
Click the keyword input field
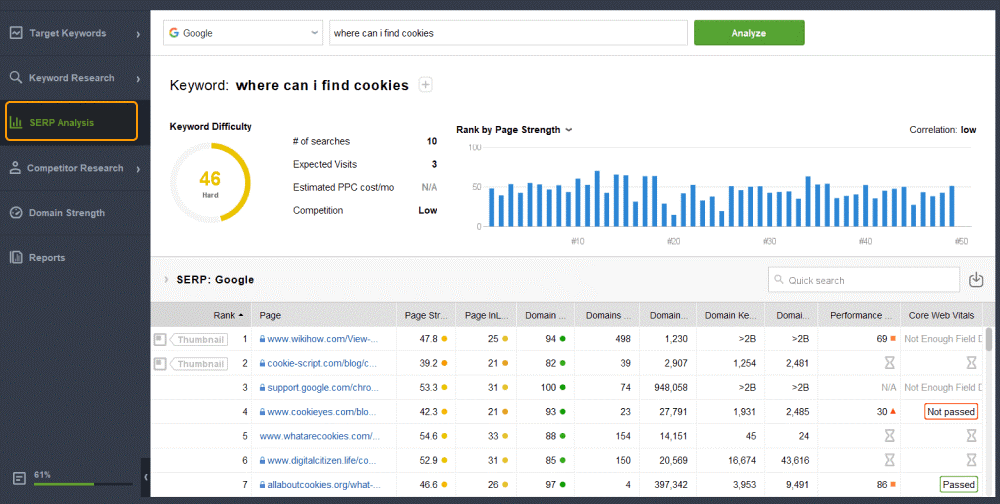coord(508,33)
